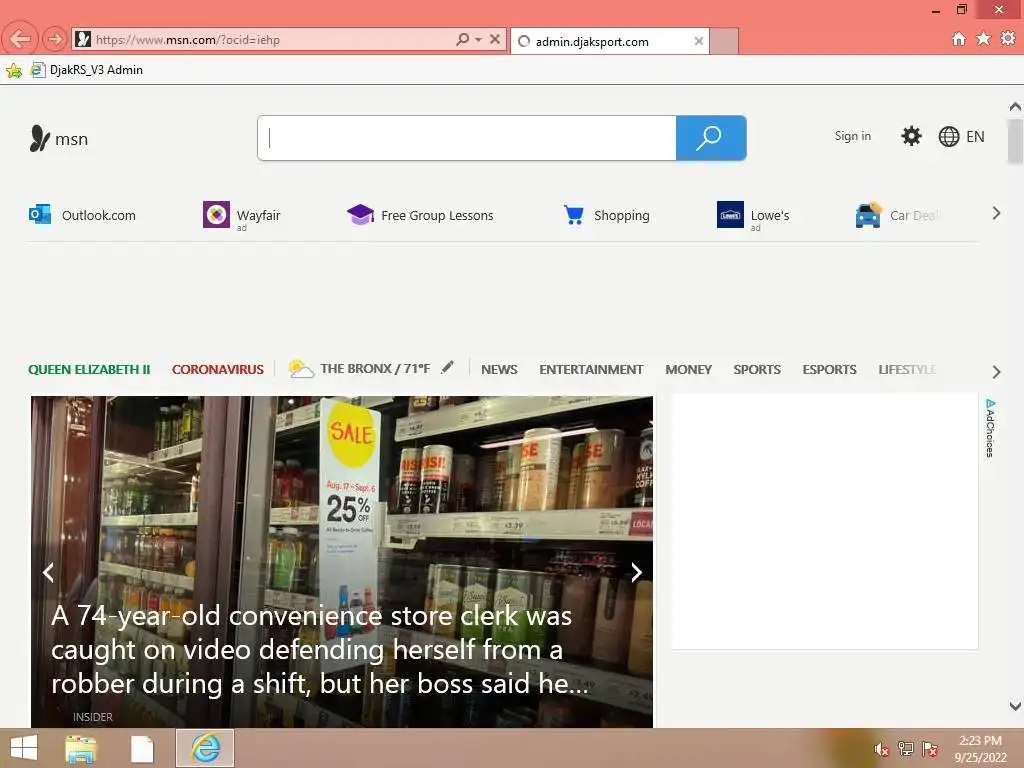1024x768 pixels.
Task: Open the address bar dropdown arrow
Action: pyautogui.click(x=479, y=39)
